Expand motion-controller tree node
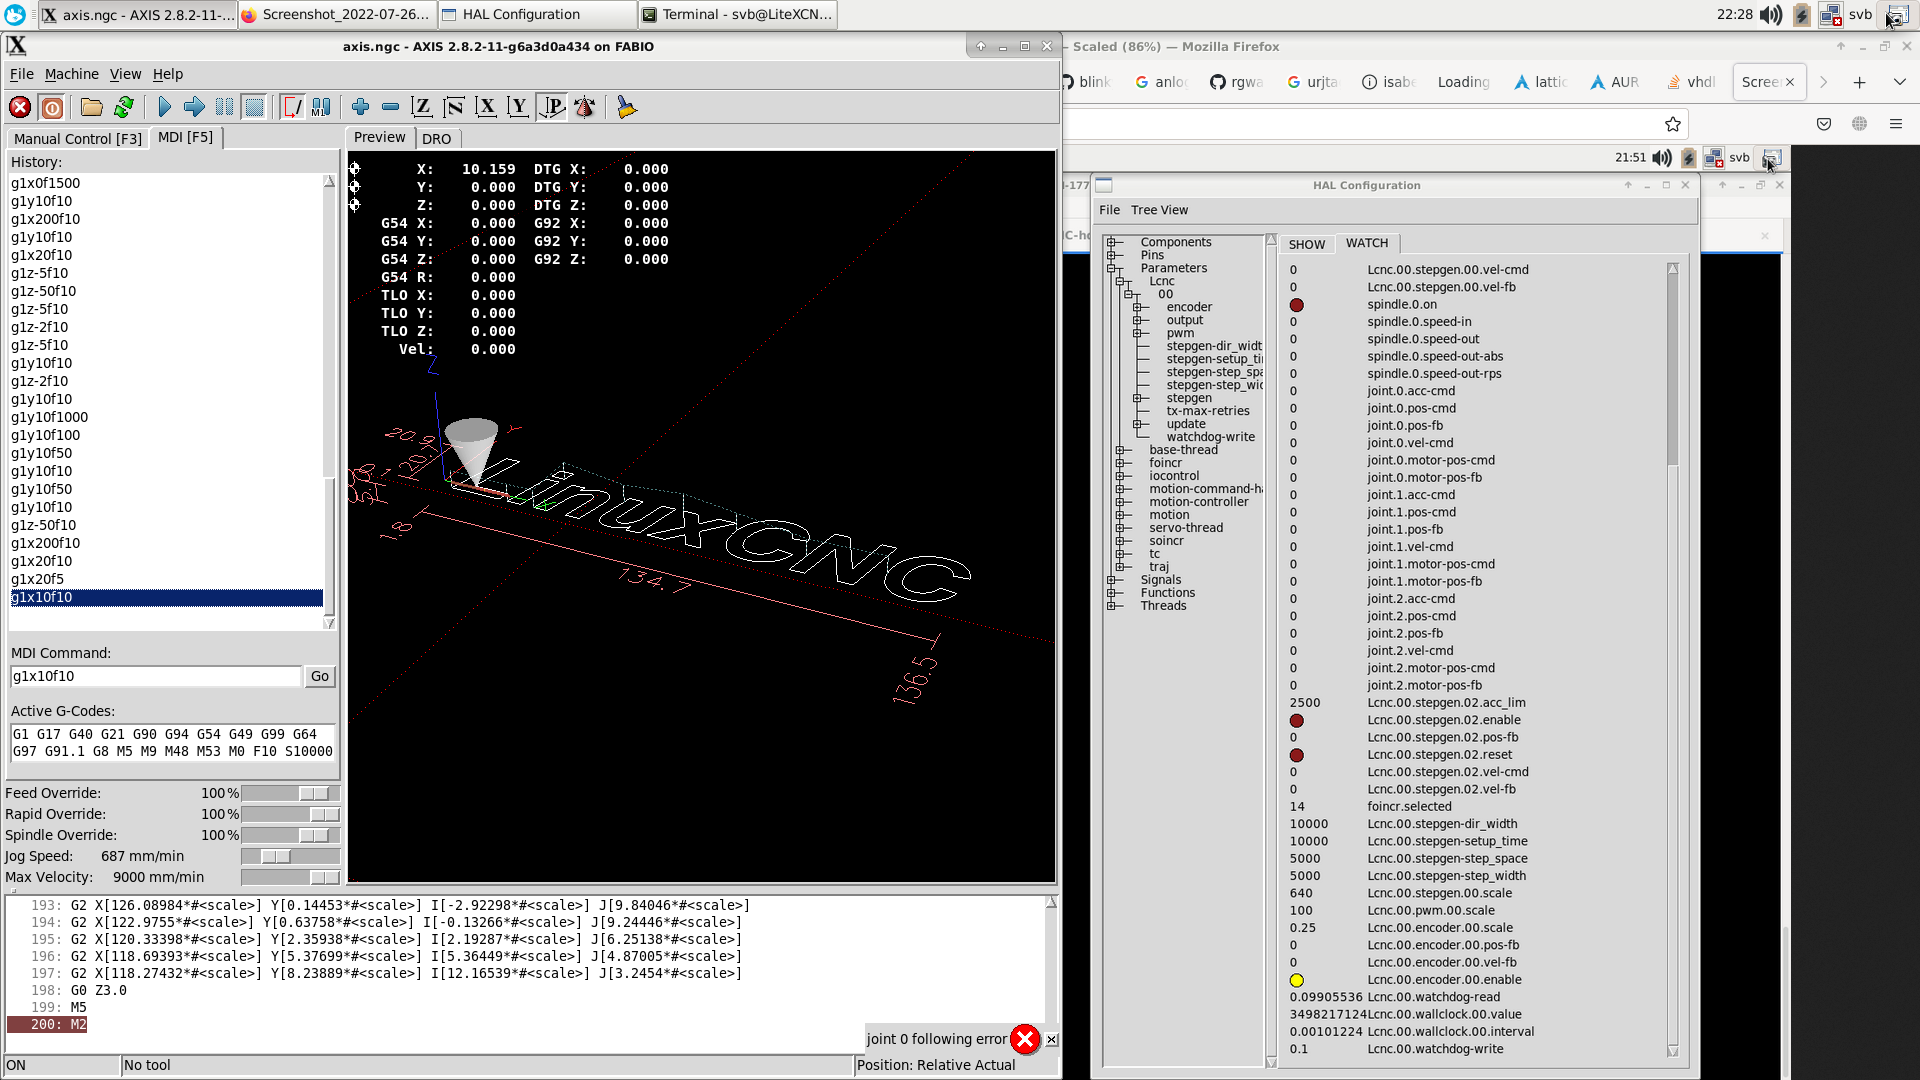The height and width of the screenshot is (1080, 1920). coord(1120,502)
